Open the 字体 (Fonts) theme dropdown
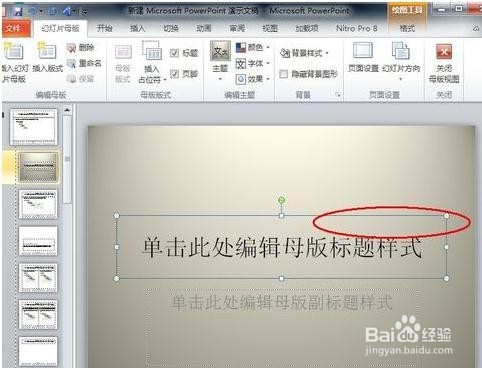The height and width of the screenshot is (368, 482). point(253,63)
